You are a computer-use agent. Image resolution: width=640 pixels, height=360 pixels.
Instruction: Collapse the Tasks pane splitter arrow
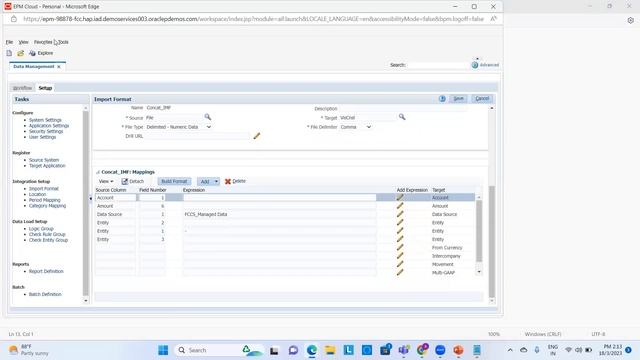tap(91, 199)
